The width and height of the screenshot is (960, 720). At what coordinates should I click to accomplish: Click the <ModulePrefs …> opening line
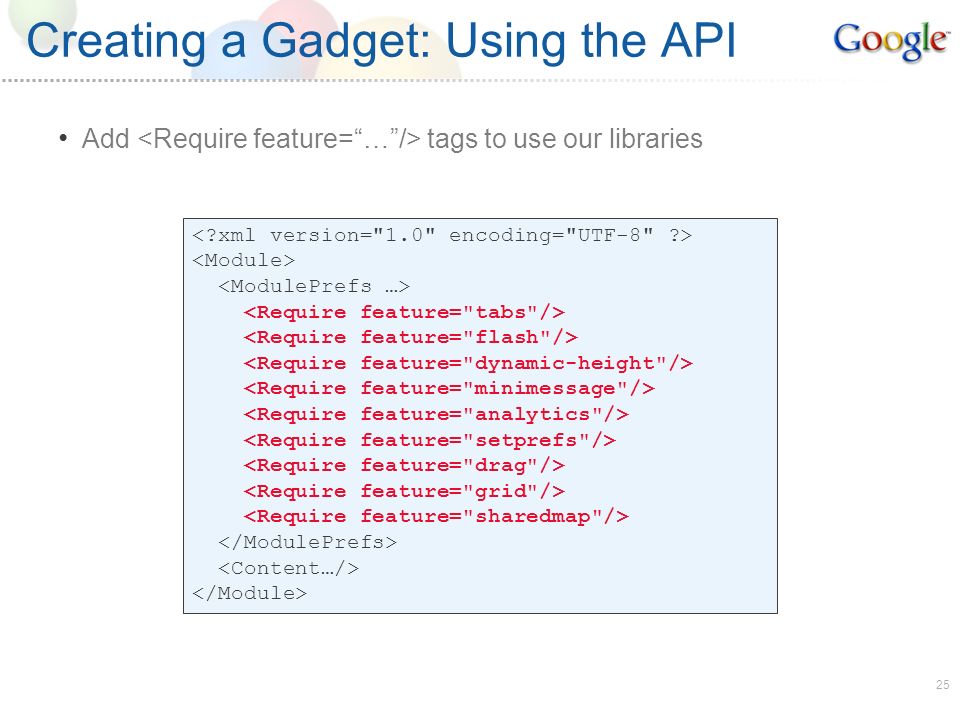point(313,287)
